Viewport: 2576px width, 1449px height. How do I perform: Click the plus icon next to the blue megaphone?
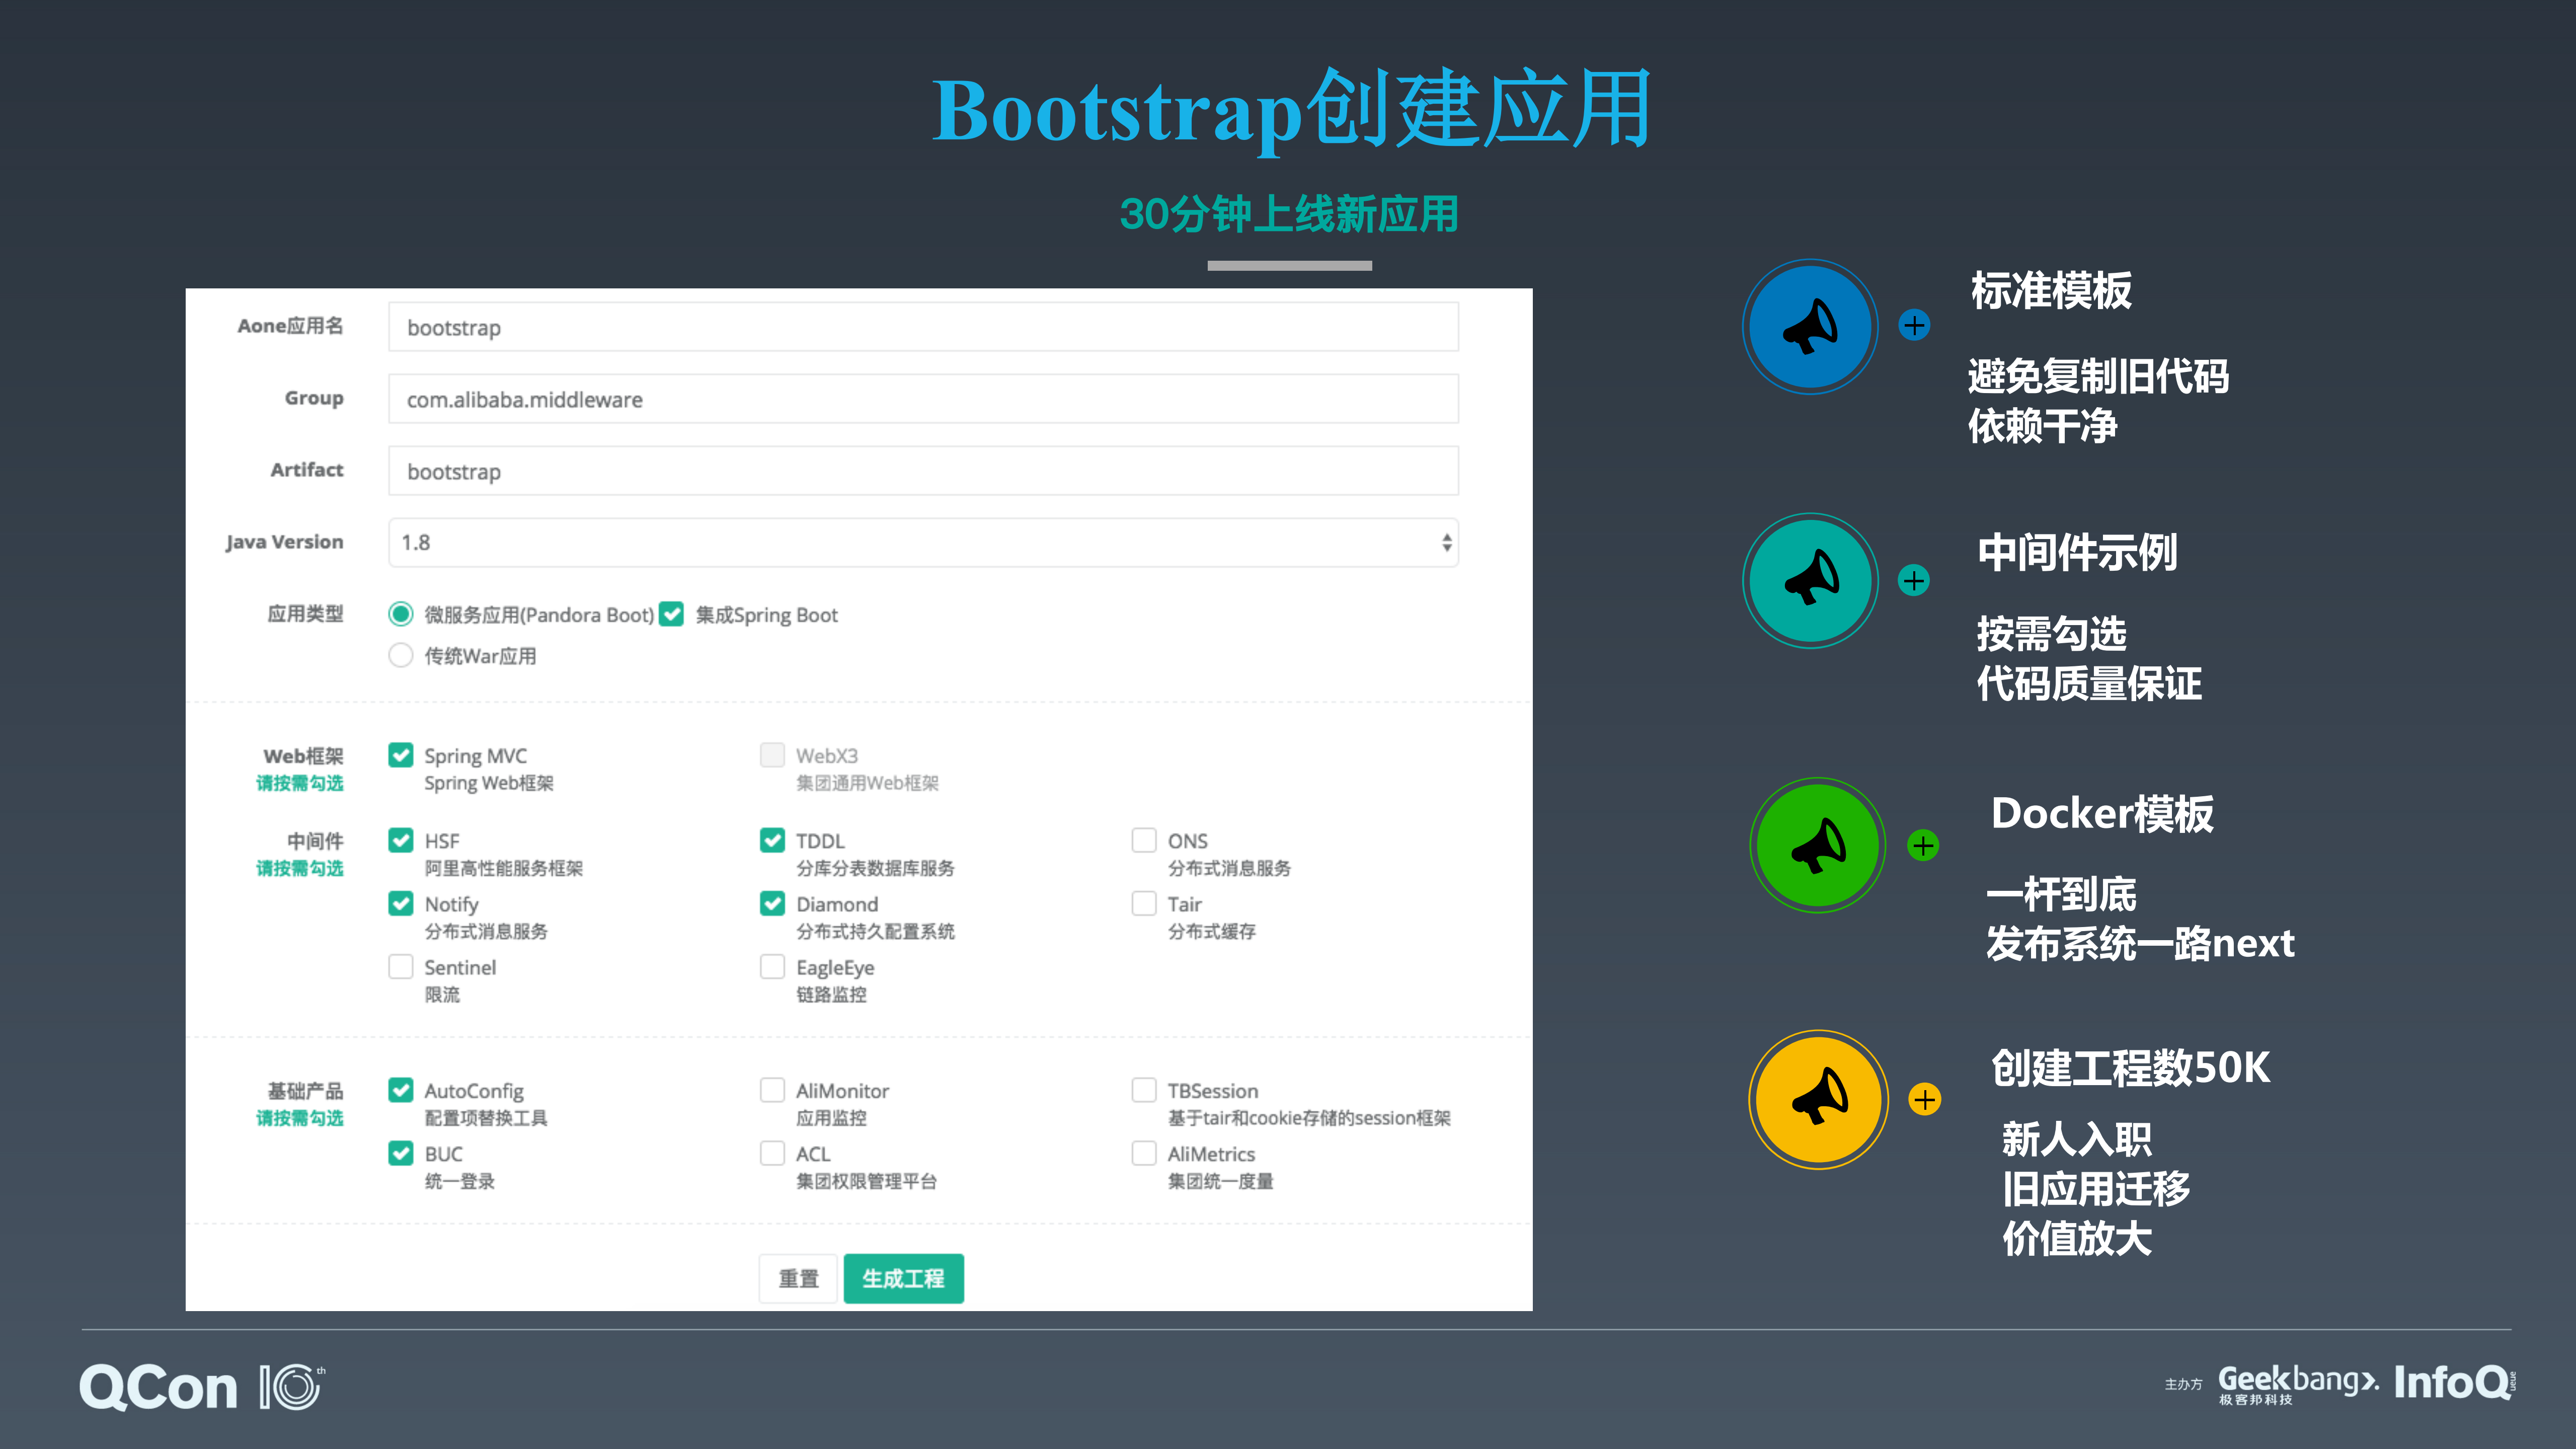click(x=1915, y=326)
